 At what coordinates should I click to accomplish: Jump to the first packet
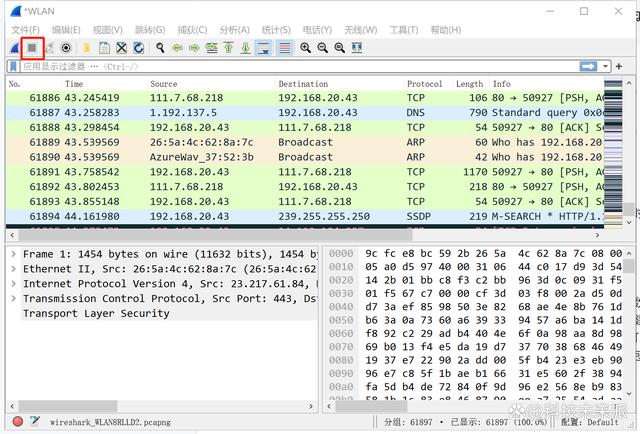(228, 47)
